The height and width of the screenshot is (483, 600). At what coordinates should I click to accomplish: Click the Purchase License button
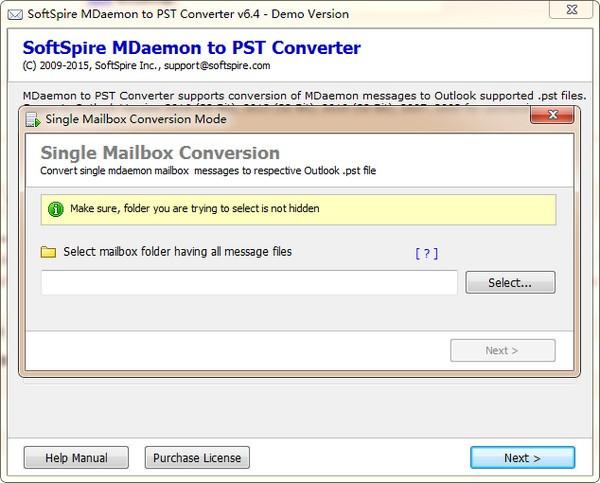click(197, 458)
